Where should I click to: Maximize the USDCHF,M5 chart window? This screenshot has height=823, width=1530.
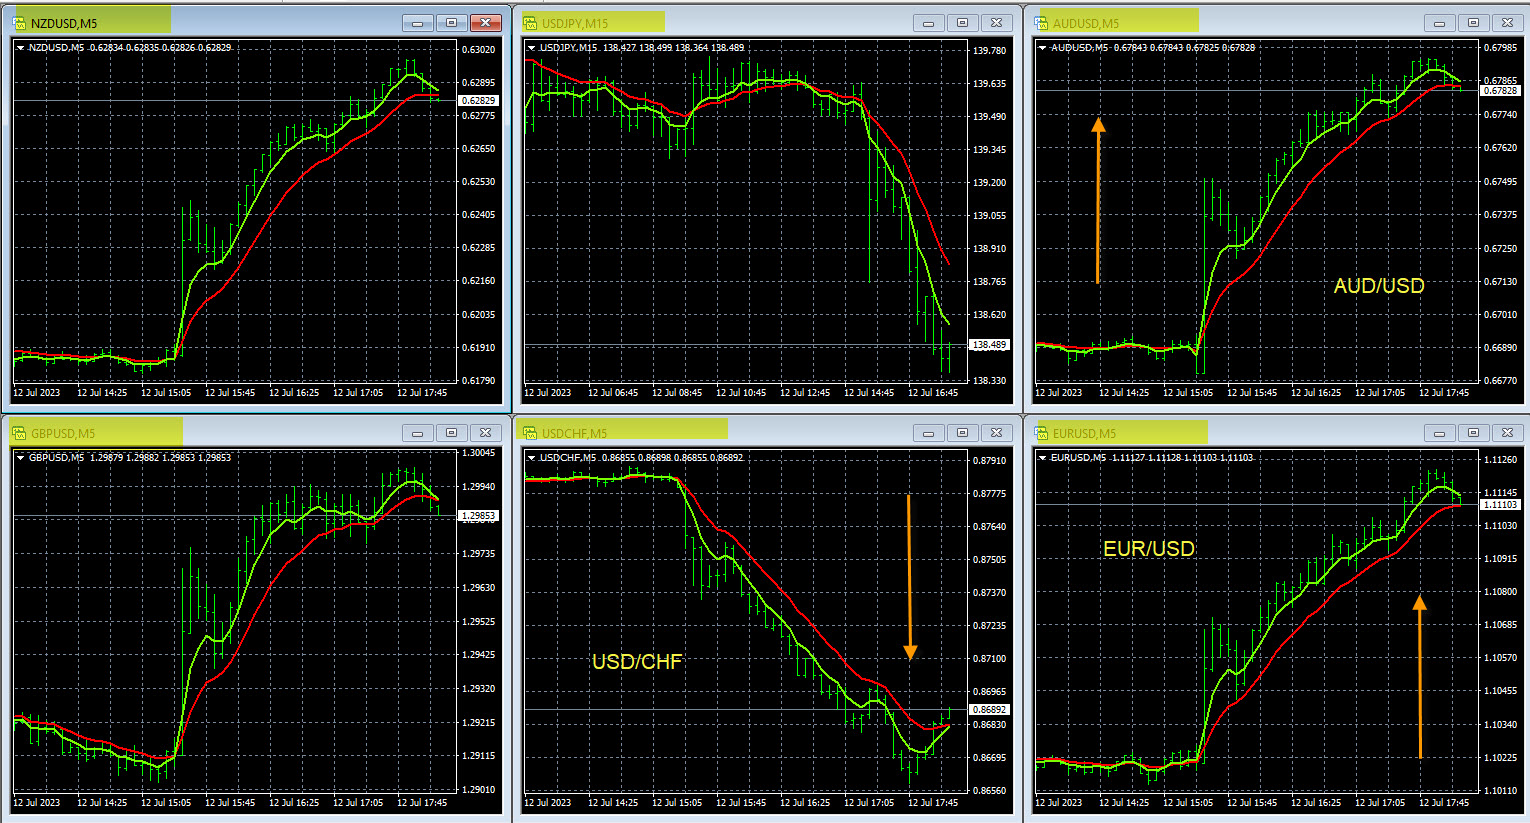(962, 433)
